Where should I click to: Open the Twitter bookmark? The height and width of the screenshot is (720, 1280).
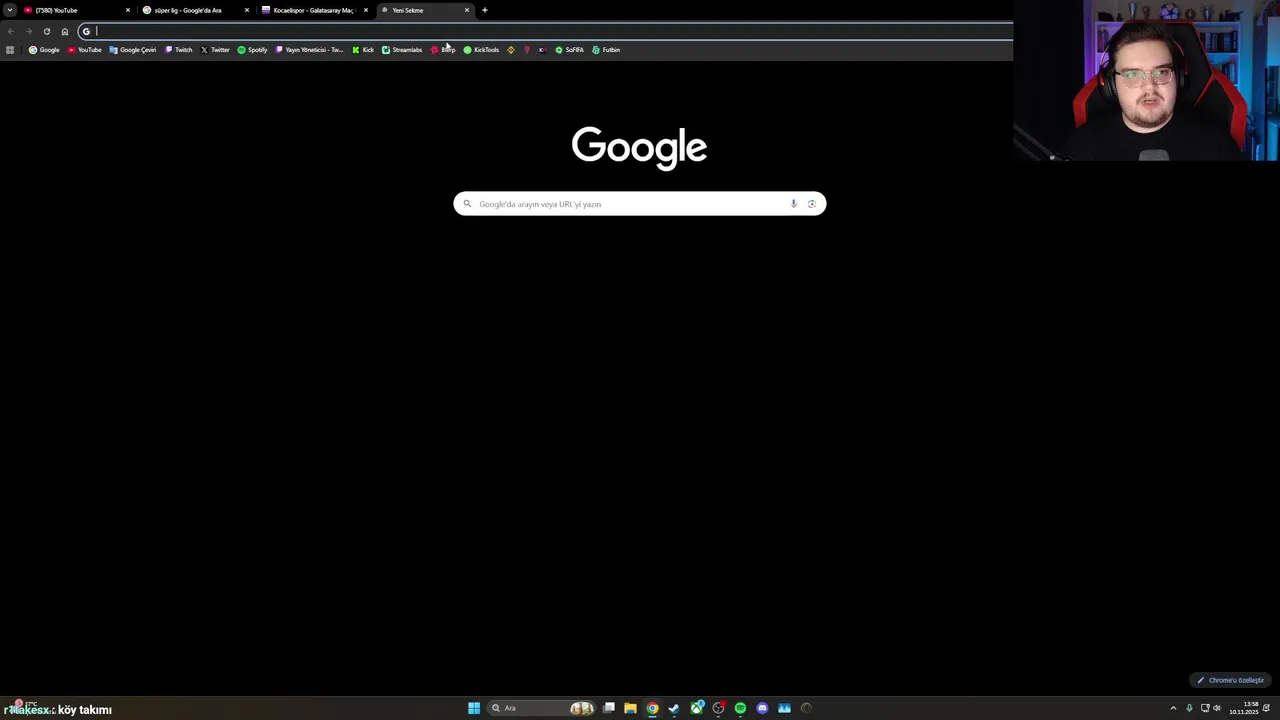[x=215, y=50]
